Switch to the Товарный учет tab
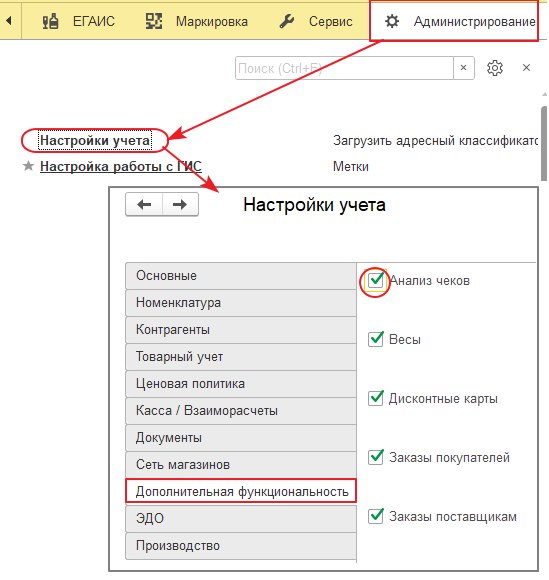The width and height of the screenshot is (549, 580). 241,357
